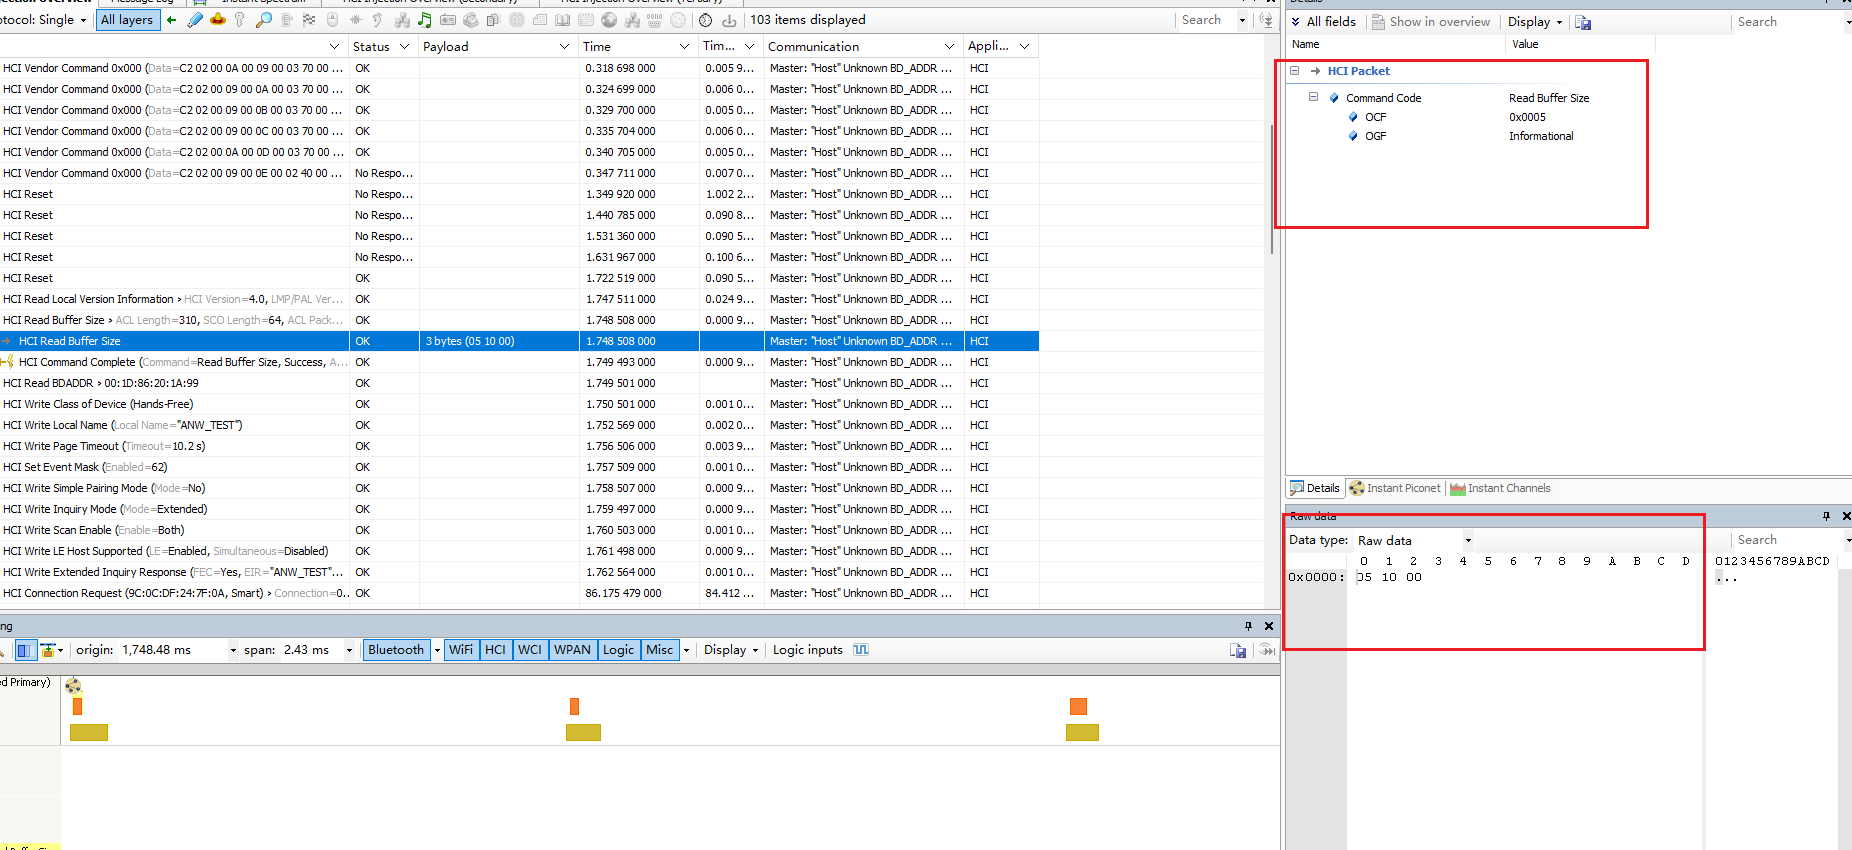Open the Display dropdown in Details panel
Viewport: 1852px width, 850px height.
click(x=1535, y=22)
